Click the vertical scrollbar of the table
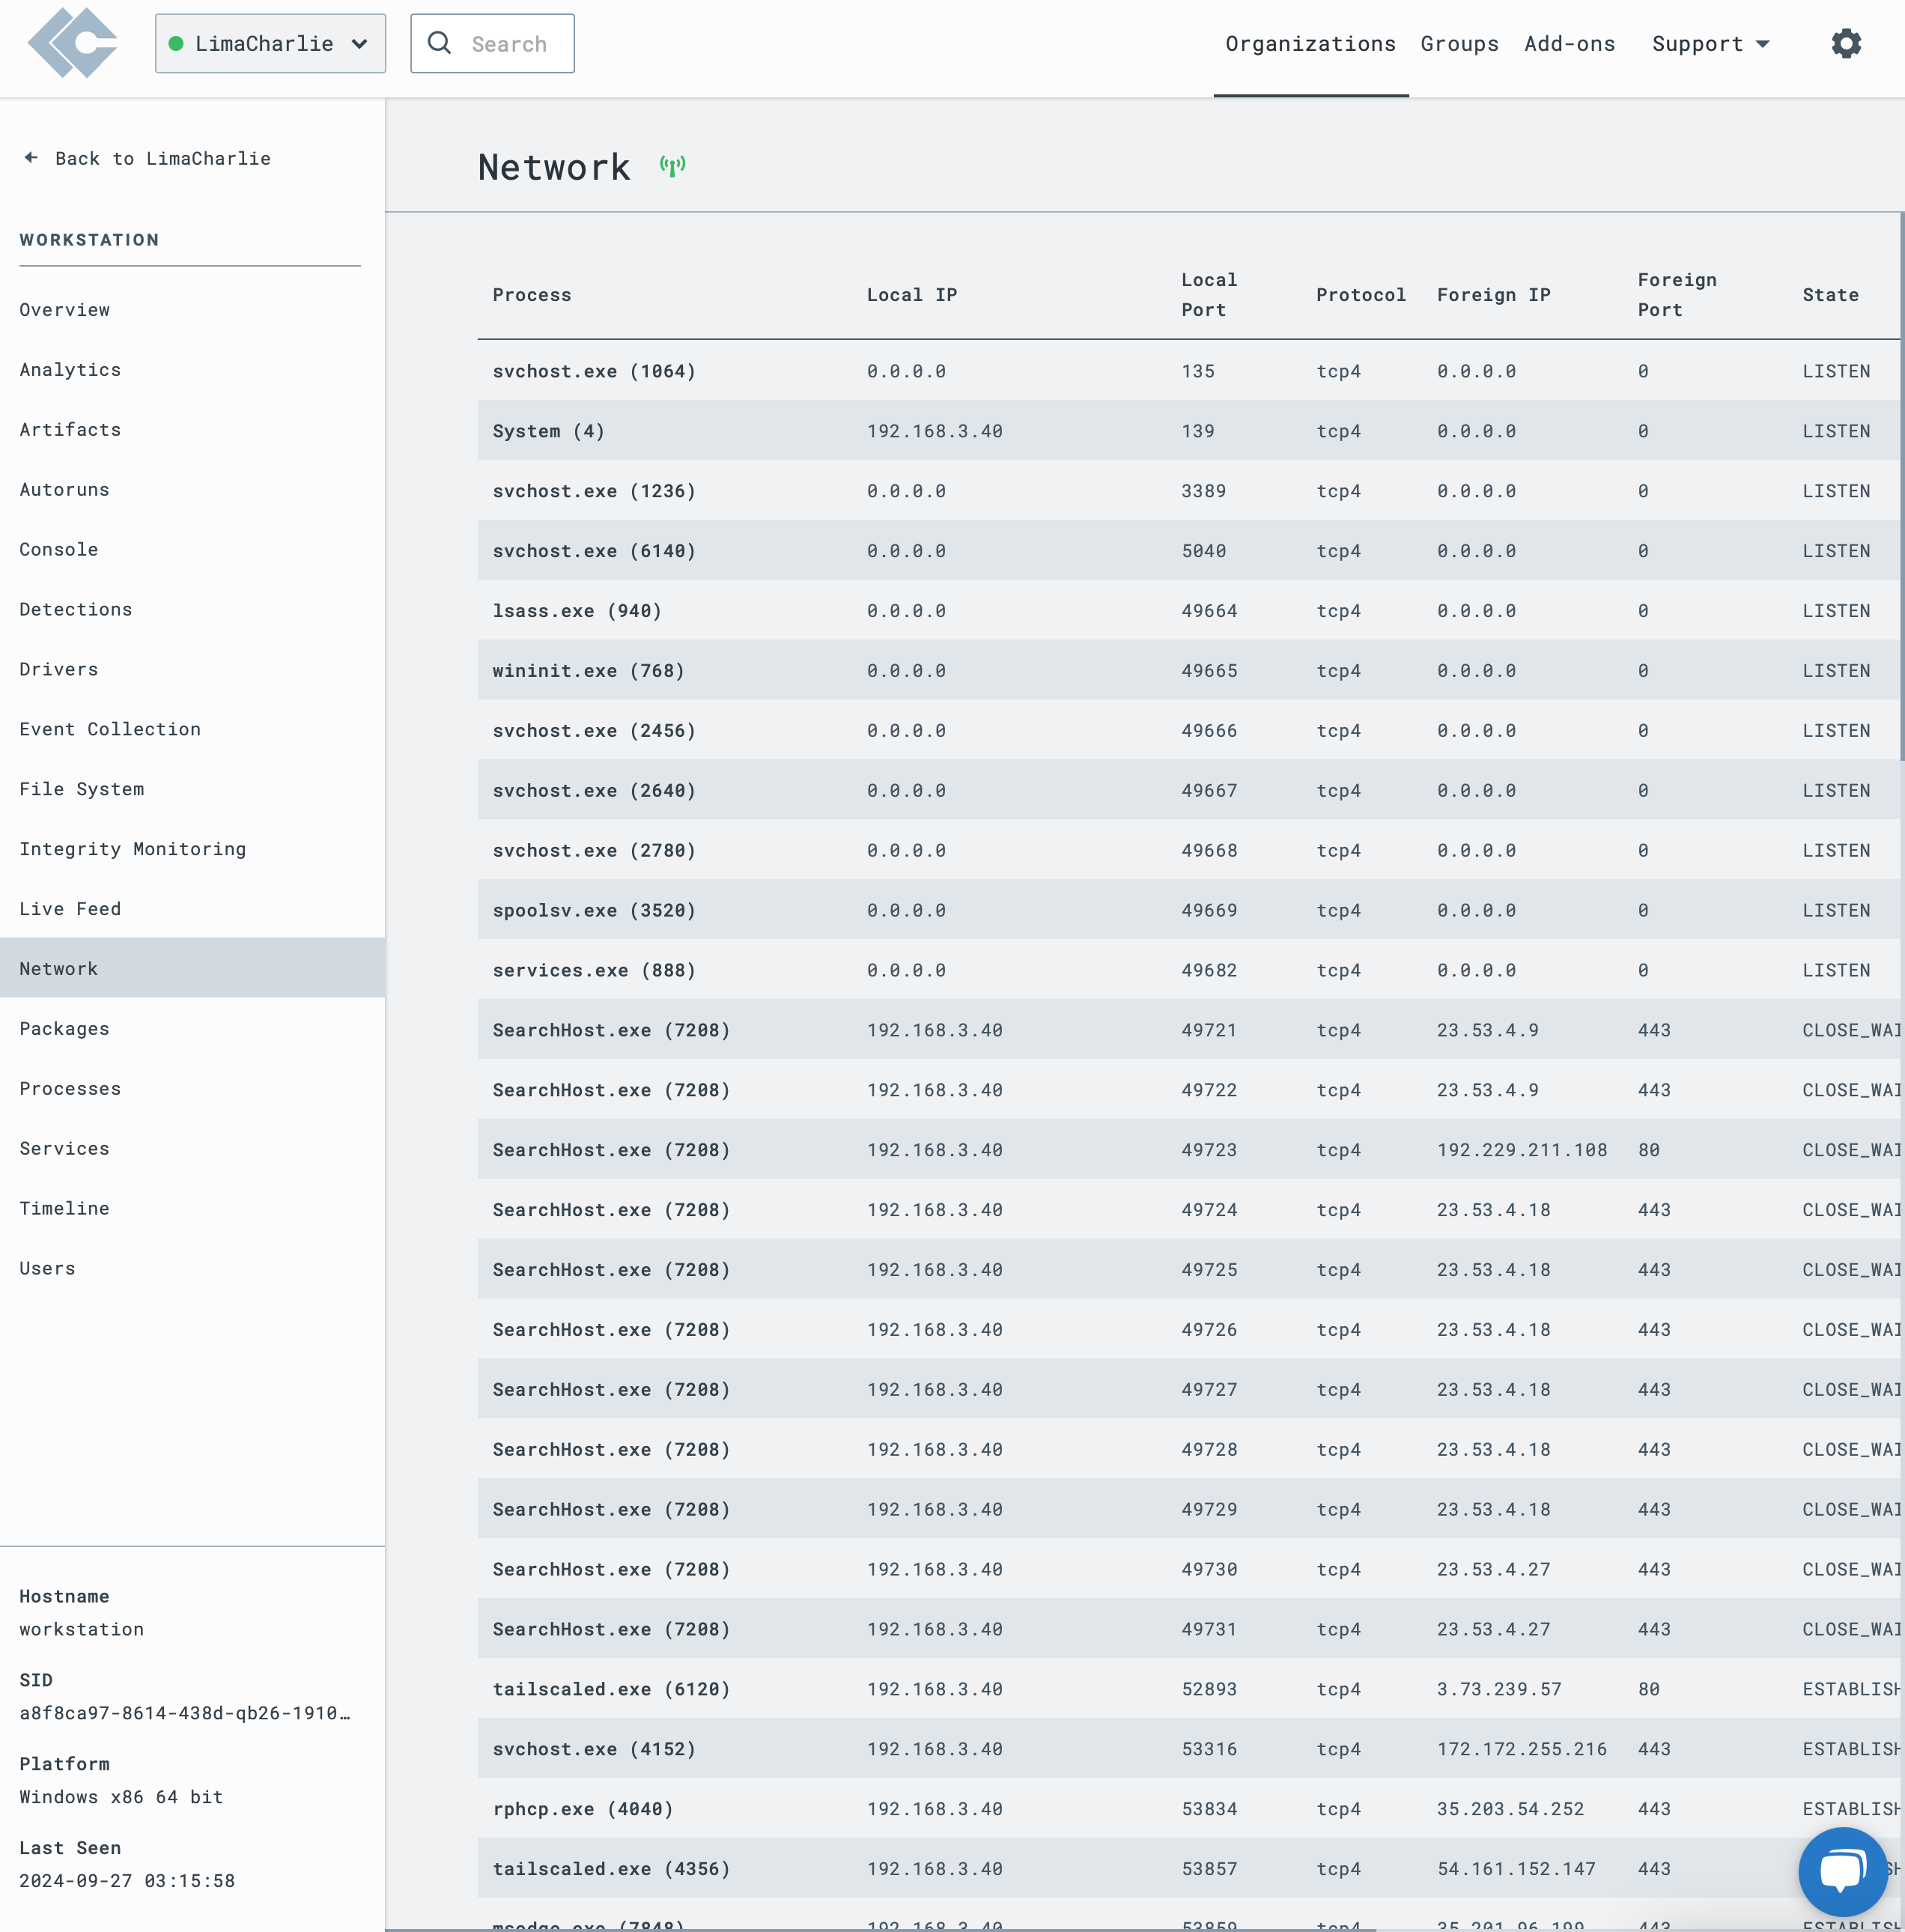The height and width of the screenshot is (1932, 1905). (x=1901, y=486)
